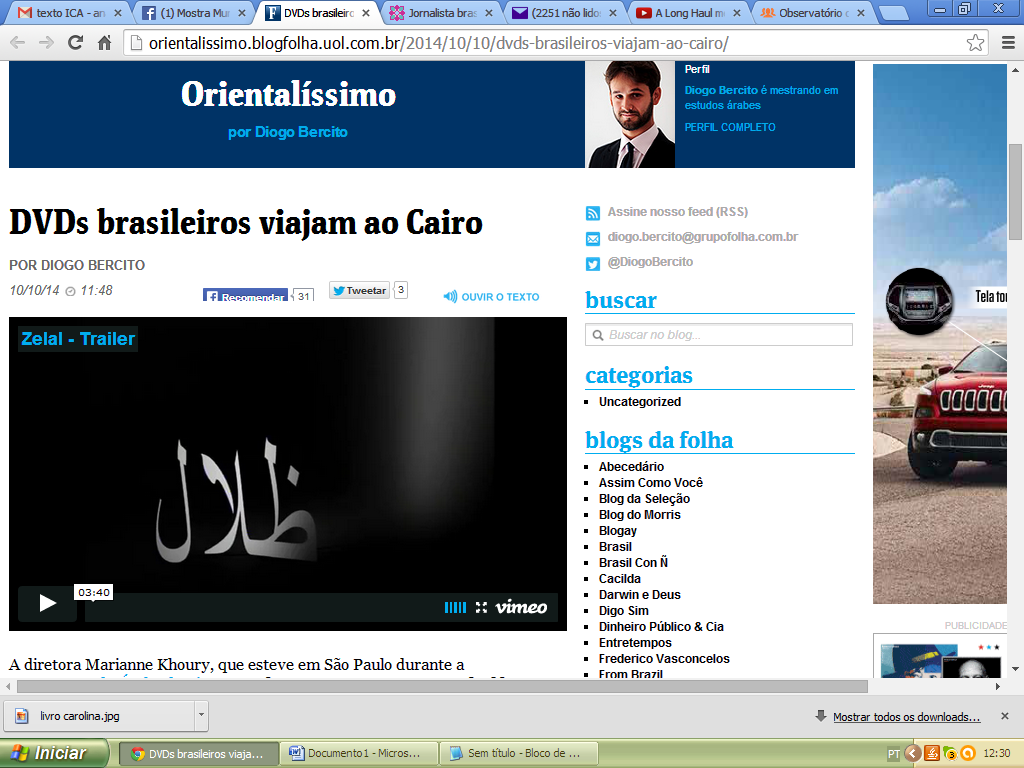Click the Zelal - Trailer video title
The height and width of the screenshot is (768, 1024).
pyautogui.click(x=78, y=339)
